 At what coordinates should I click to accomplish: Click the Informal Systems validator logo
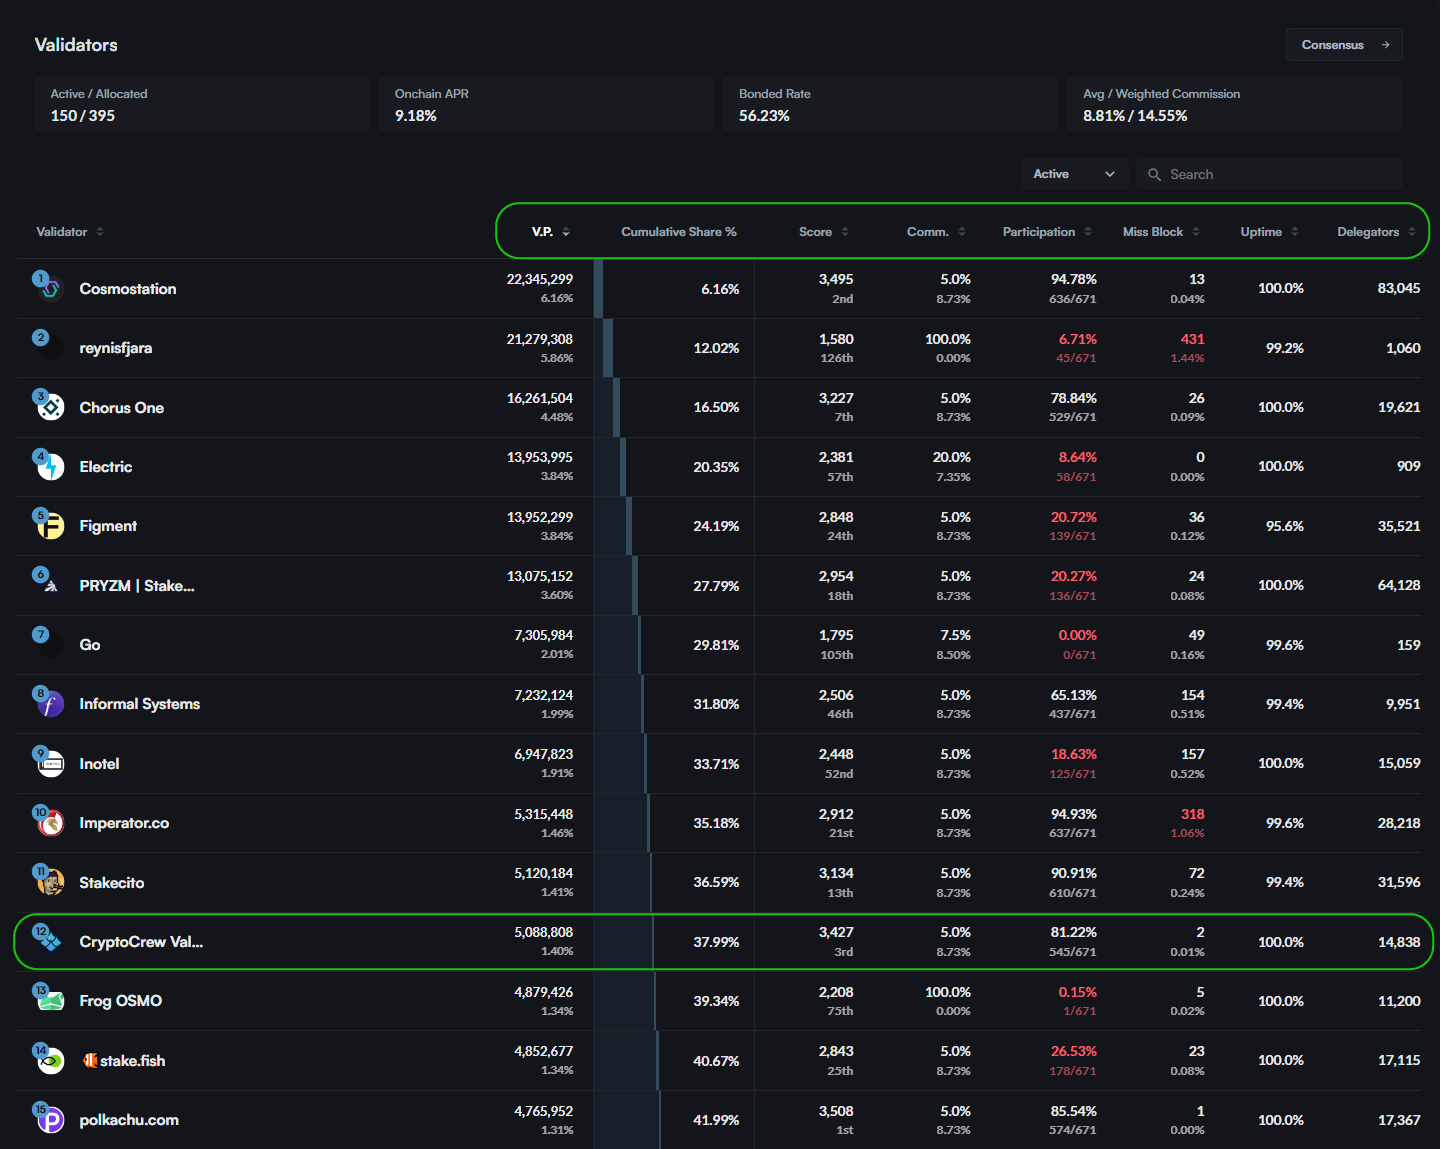click(x=51, y=704)
